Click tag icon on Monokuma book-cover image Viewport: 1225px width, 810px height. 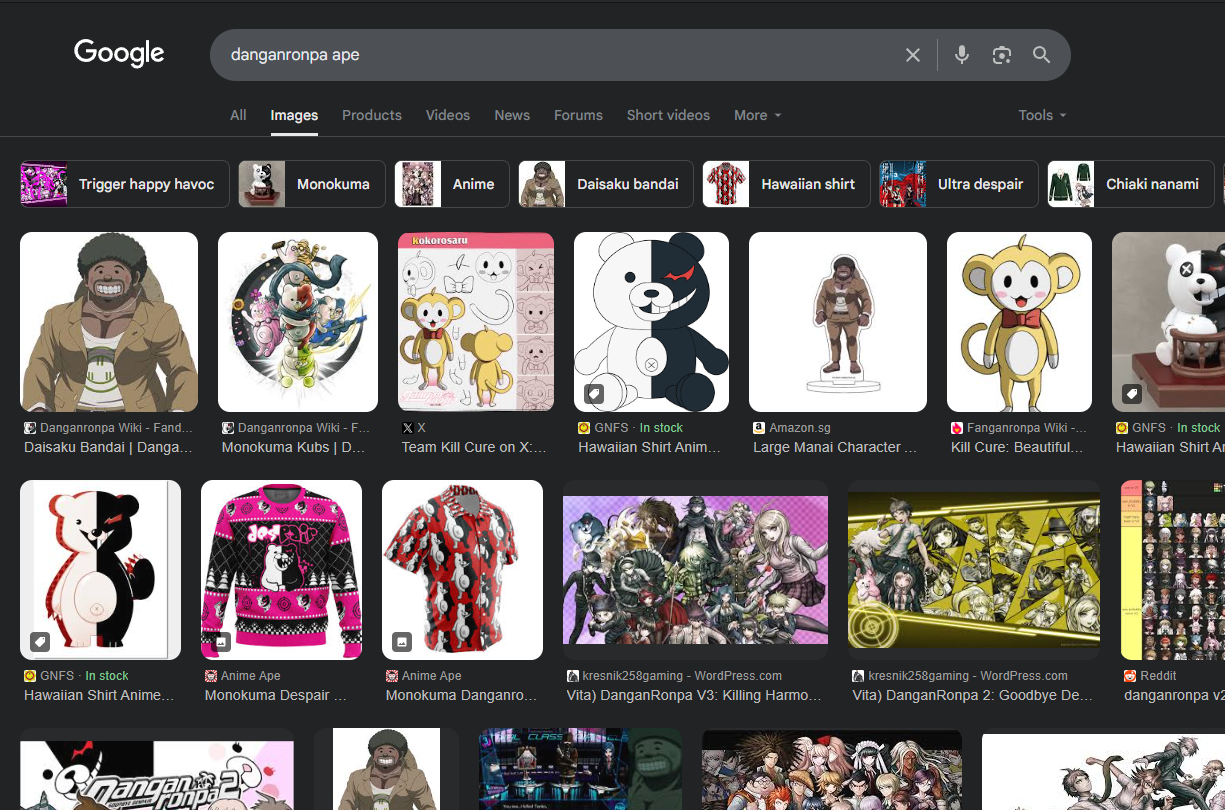point(40,641)
